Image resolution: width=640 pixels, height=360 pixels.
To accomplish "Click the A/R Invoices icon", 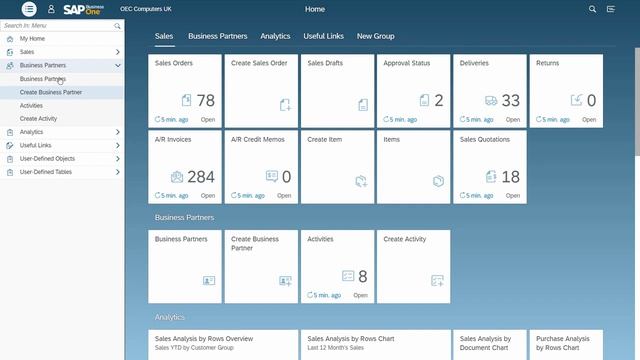I will [177, 177].
